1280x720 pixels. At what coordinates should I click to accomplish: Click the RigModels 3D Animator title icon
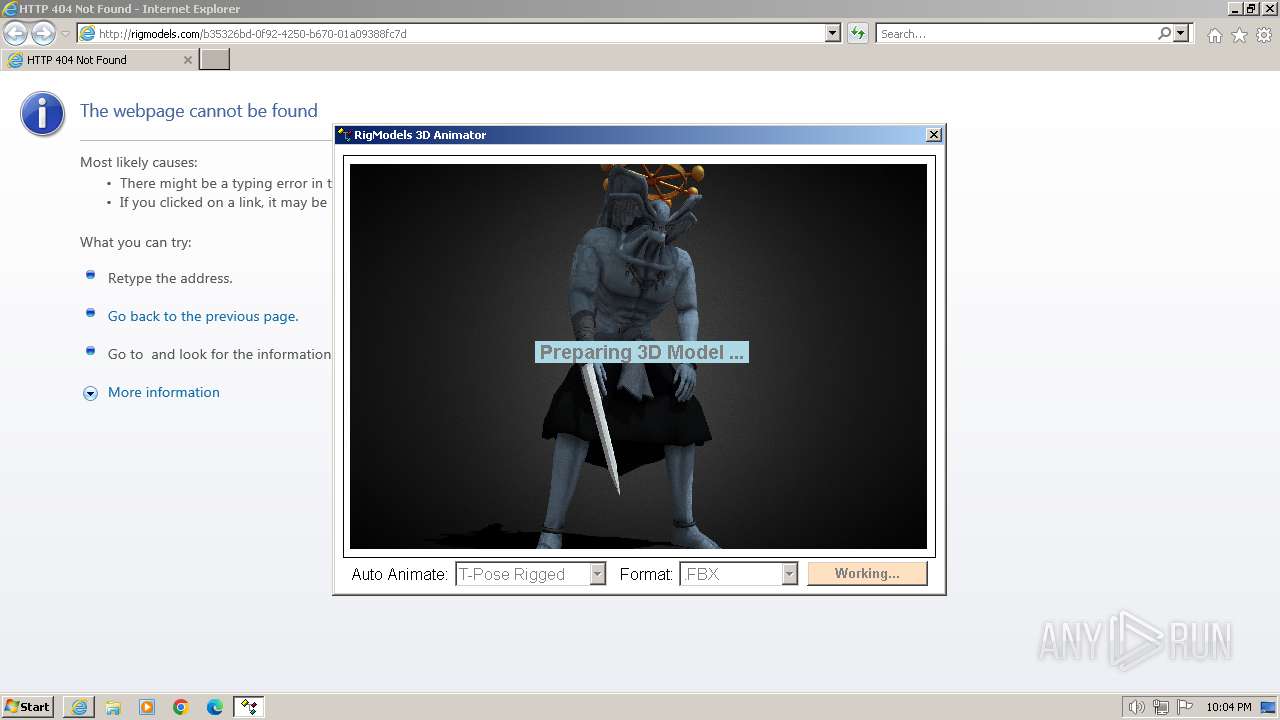point(344,135)
